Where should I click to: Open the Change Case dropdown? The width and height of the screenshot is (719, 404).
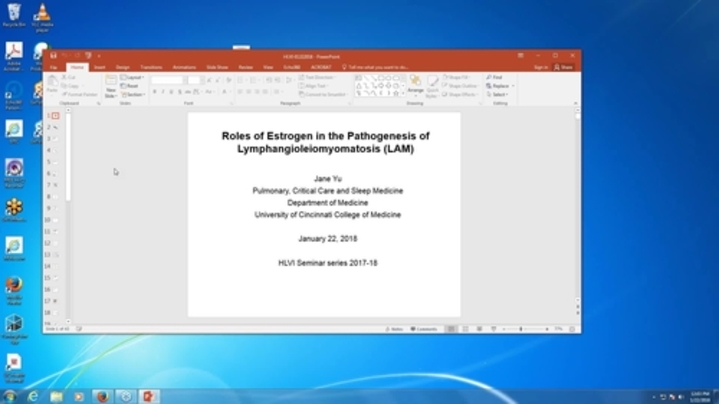click(x=210, y=92)
